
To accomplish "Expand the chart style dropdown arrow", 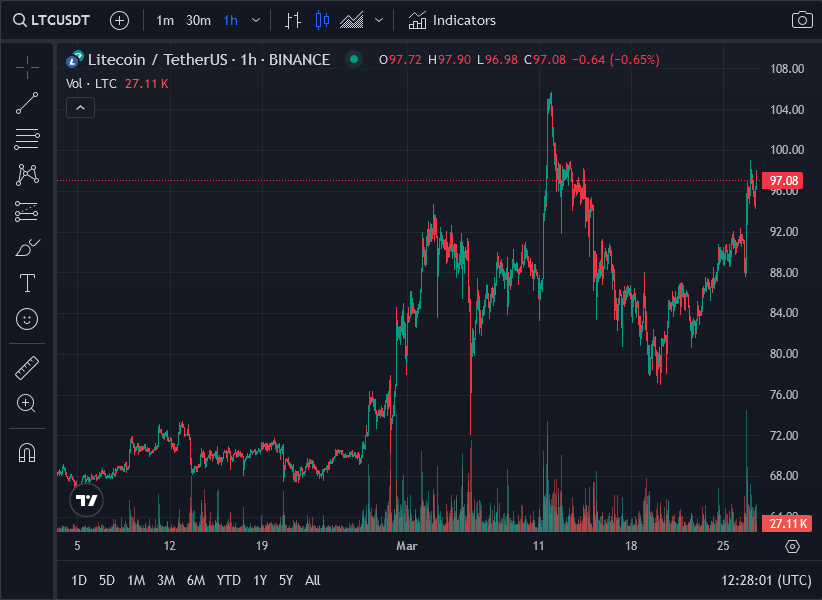I will point(379,20).
